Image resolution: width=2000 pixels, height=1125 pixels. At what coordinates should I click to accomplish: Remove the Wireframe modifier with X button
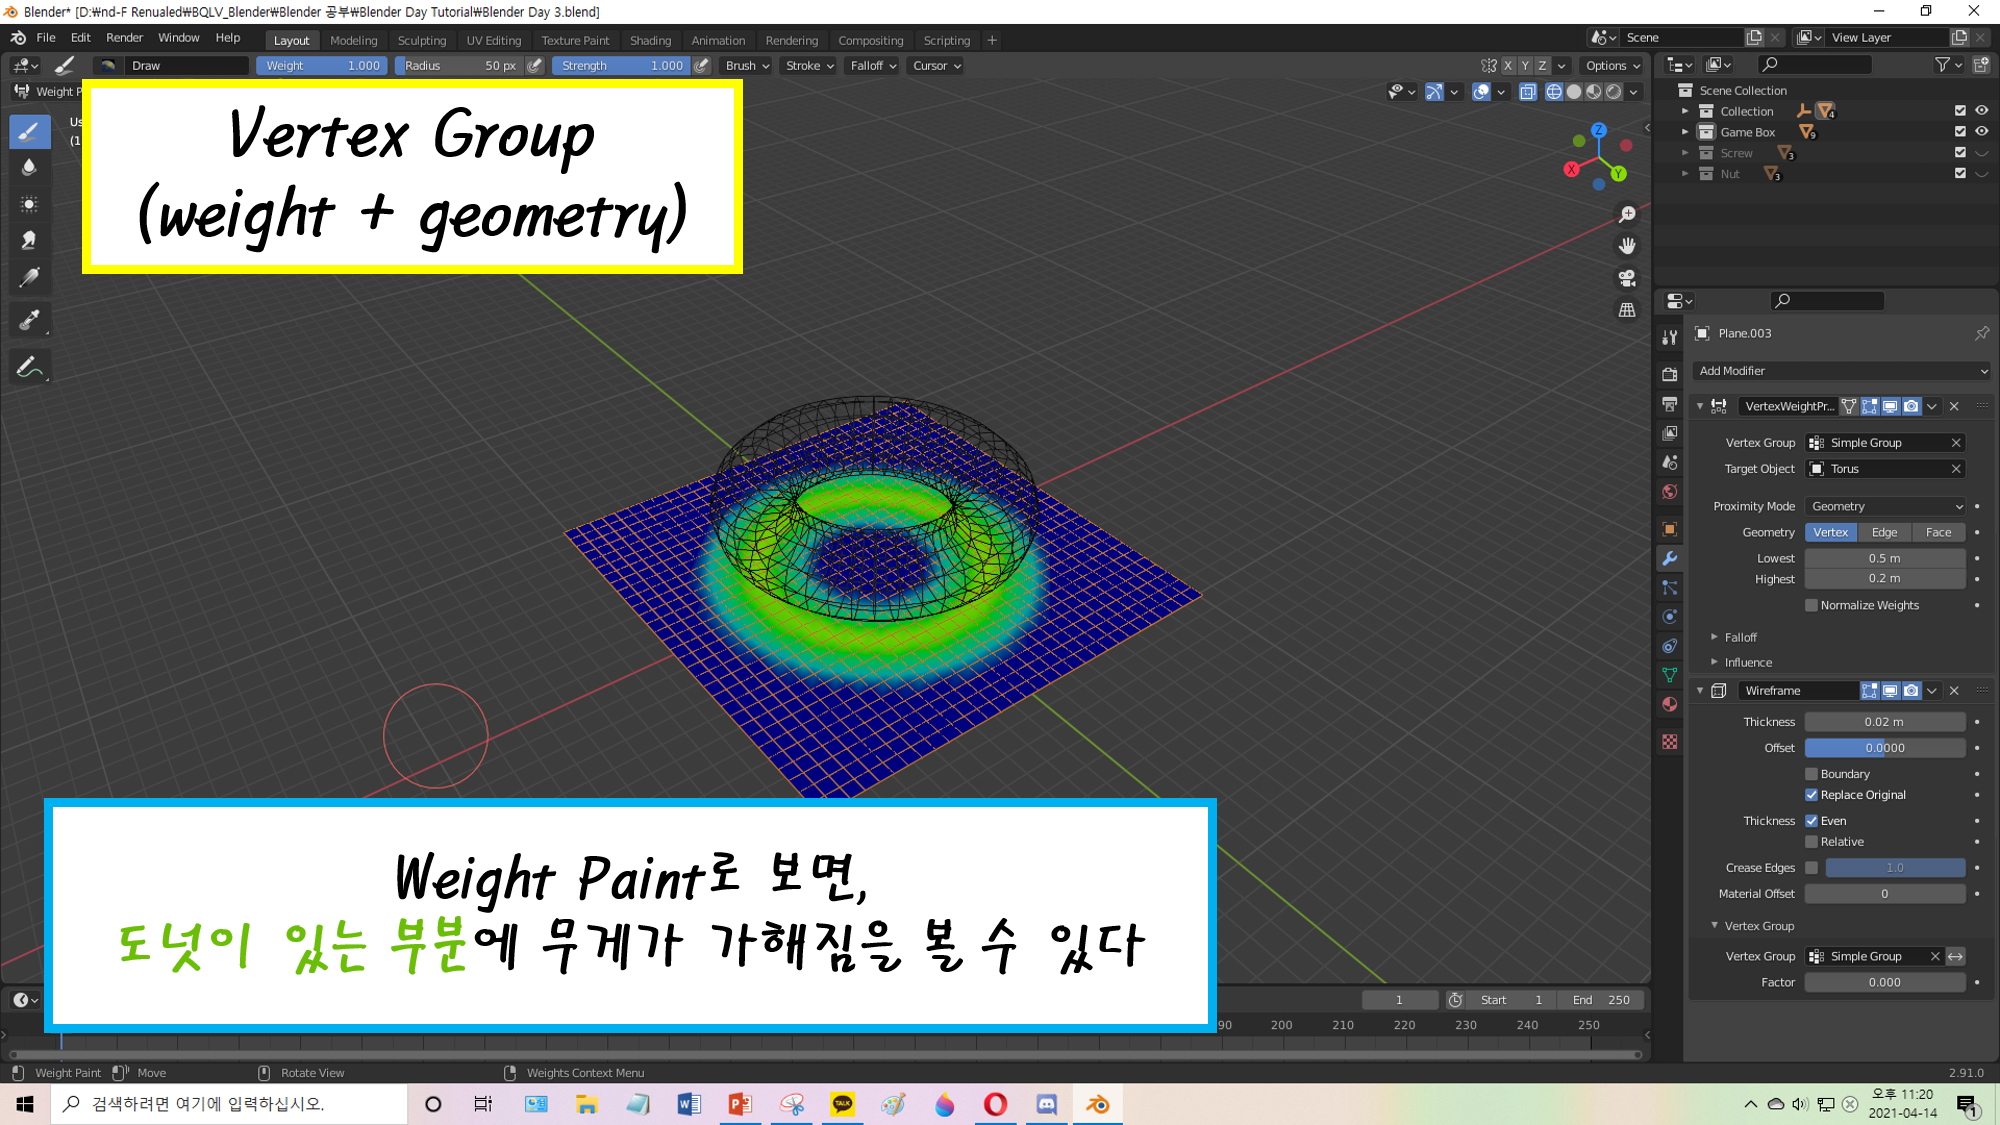point(1954,691)
